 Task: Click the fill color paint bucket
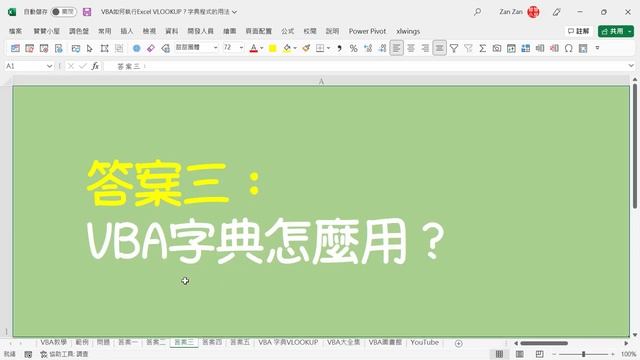(287, 48)
